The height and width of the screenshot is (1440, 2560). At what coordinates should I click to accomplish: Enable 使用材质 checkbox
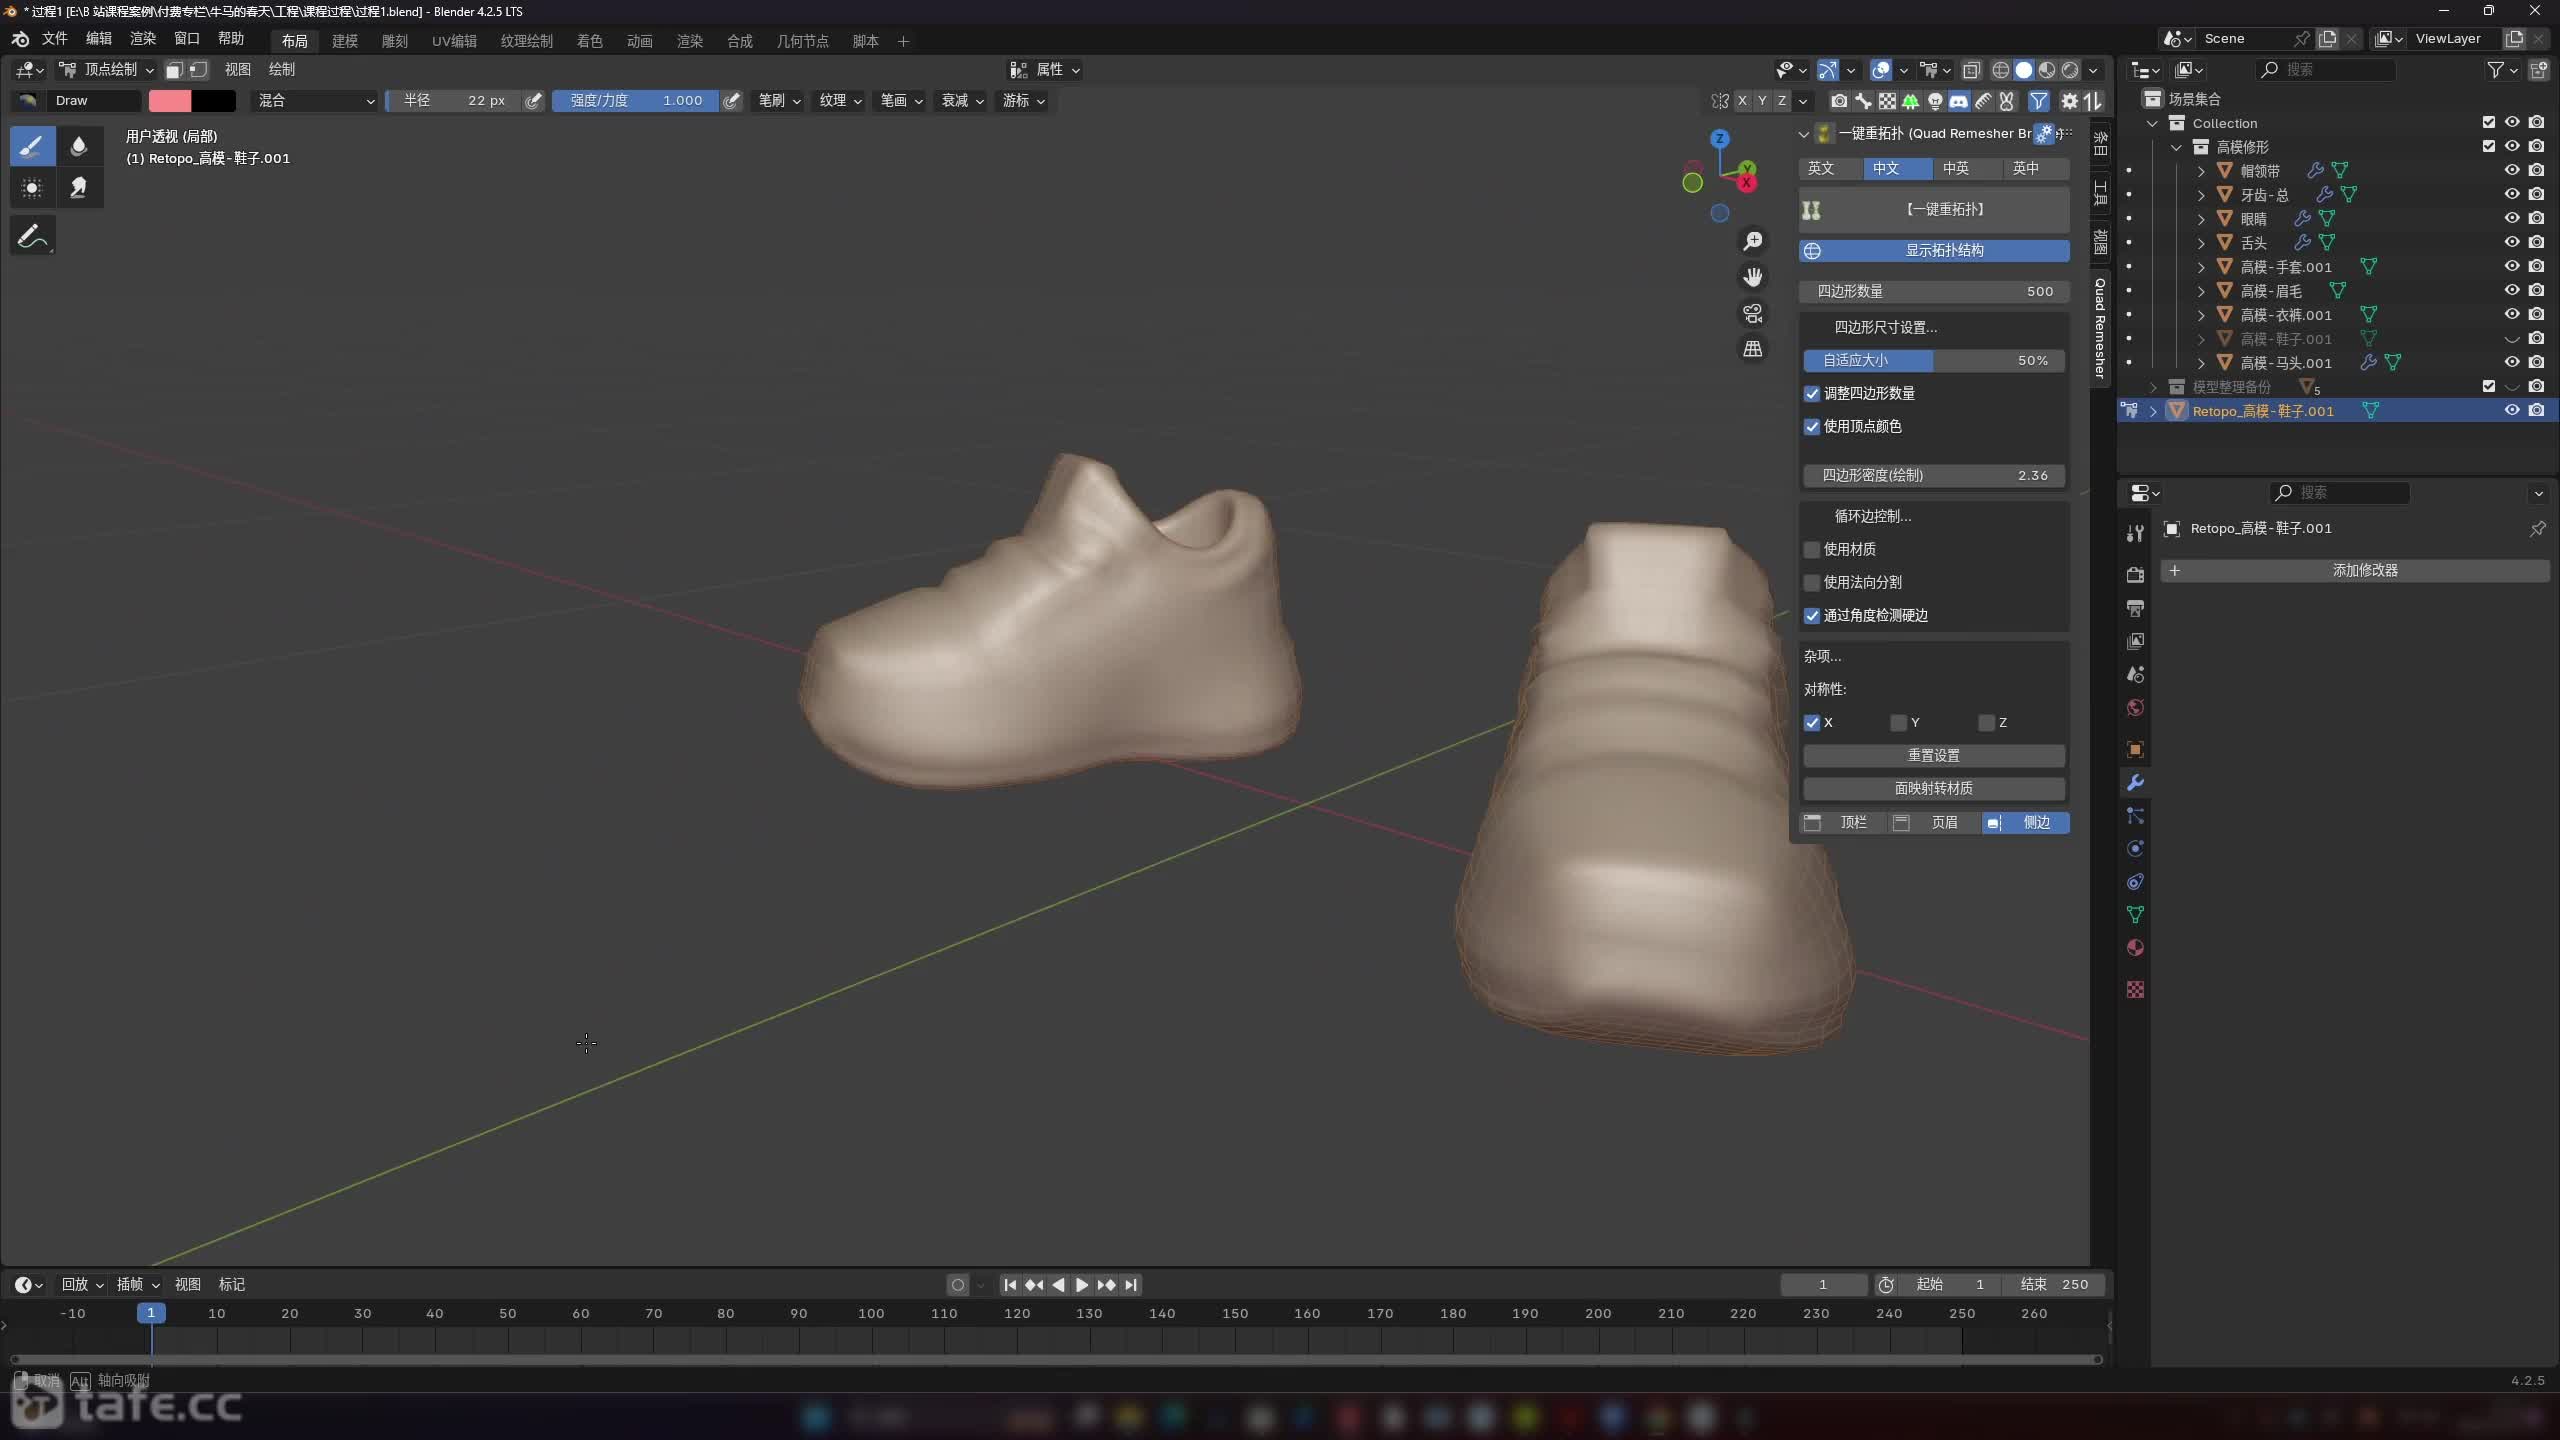click(1812, 549)
